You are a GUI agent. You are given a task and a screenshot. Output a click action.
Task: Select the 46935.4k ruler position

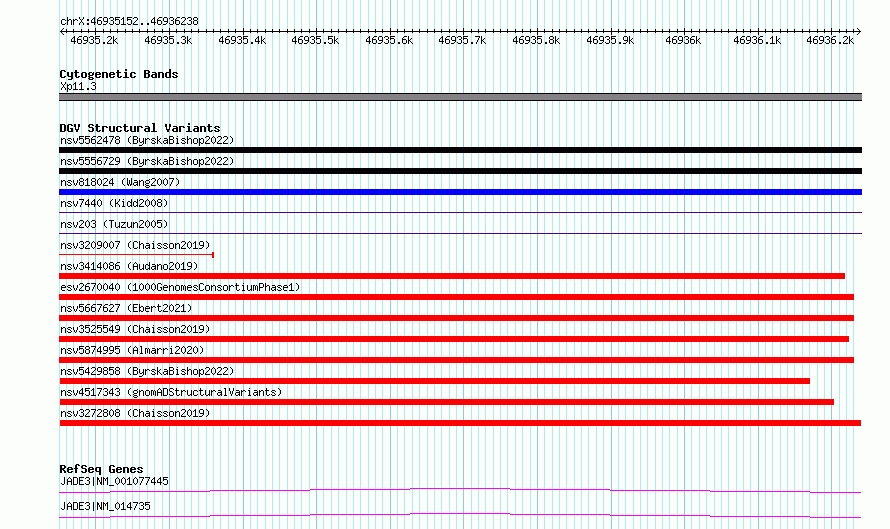point(242,40)
